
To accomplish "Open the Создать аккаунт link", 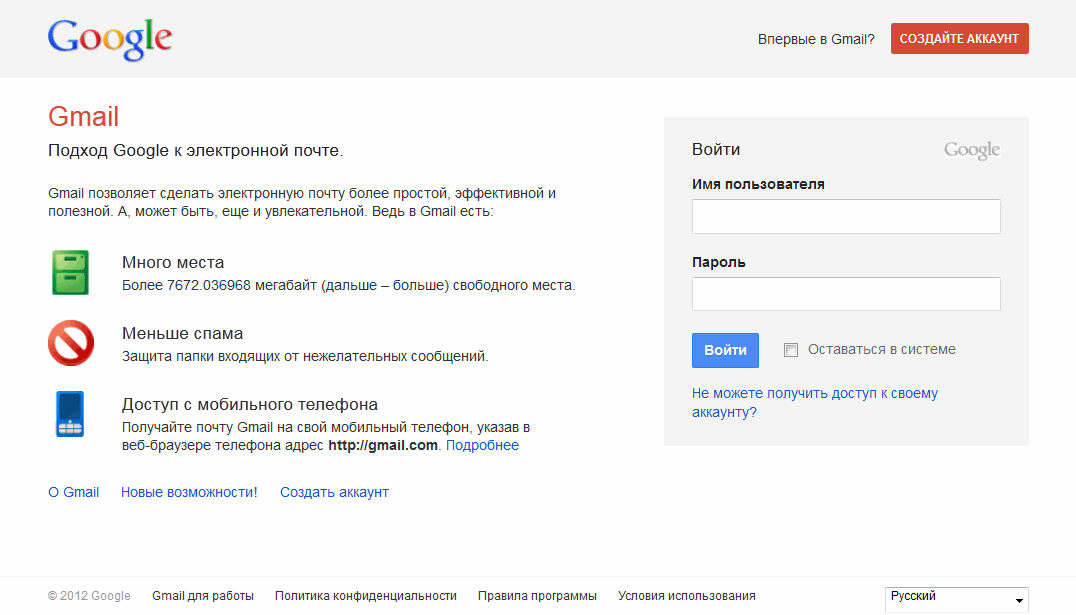I will [334, 492].
